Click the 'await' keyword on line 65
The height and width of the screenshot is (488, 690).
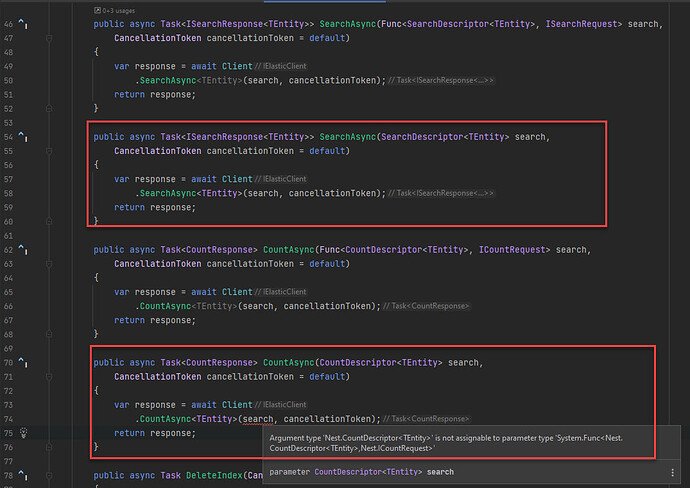pyautogui.click(x=204, y=292)
